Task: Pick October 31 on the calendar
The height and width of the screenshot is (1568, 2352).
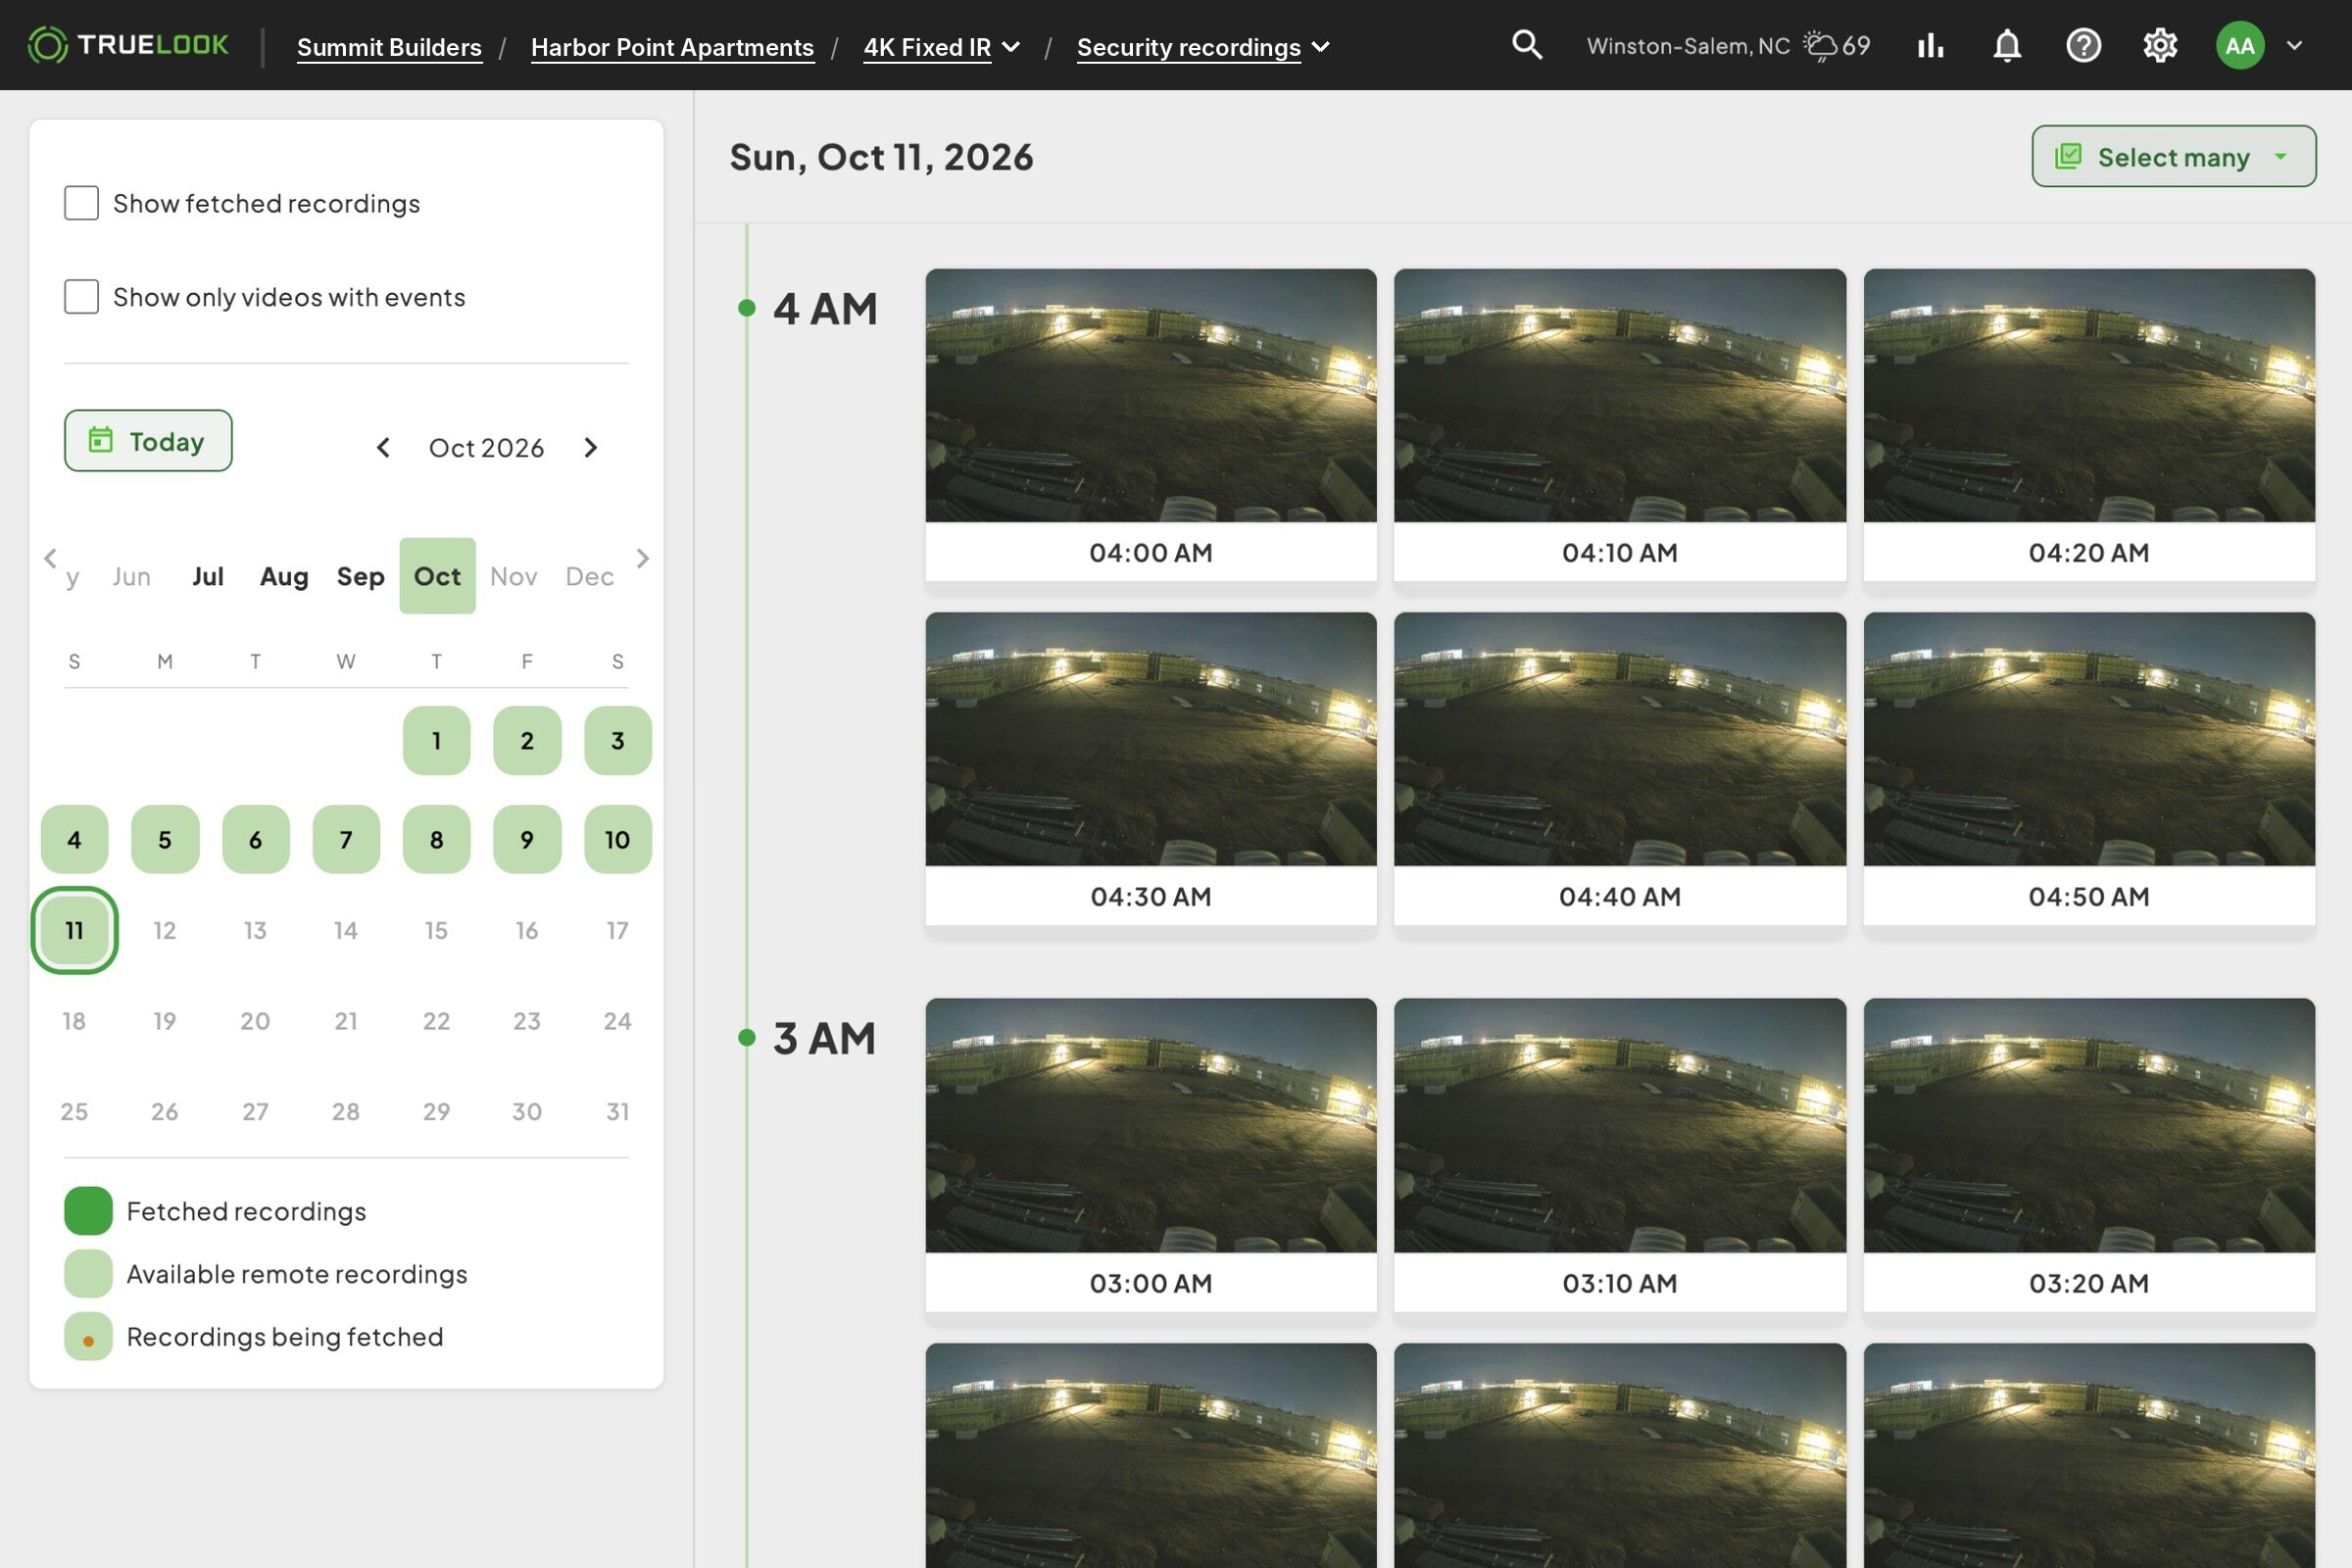Action: [618, 1111]
